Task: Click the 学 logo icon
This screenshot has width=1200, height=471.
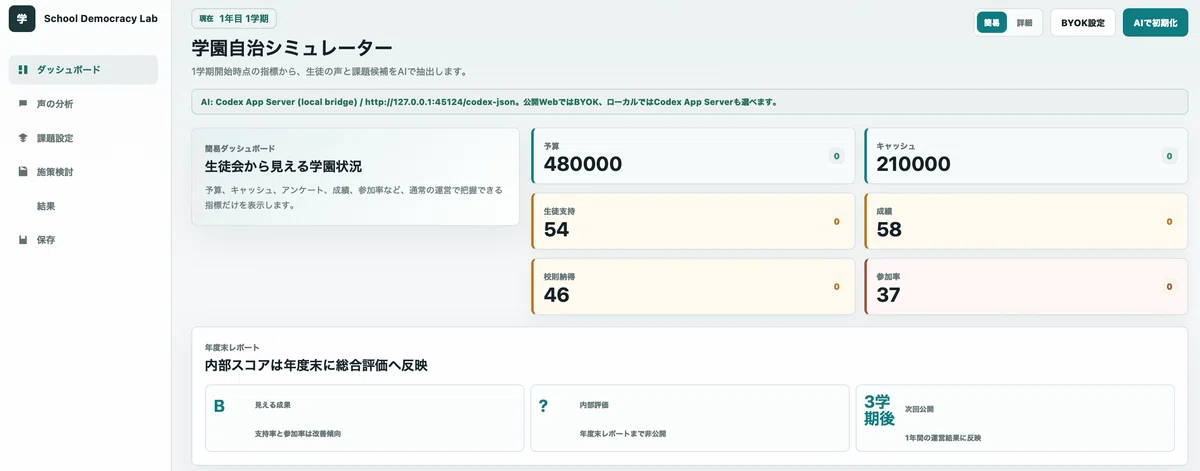Action: [x=22, y=18]
